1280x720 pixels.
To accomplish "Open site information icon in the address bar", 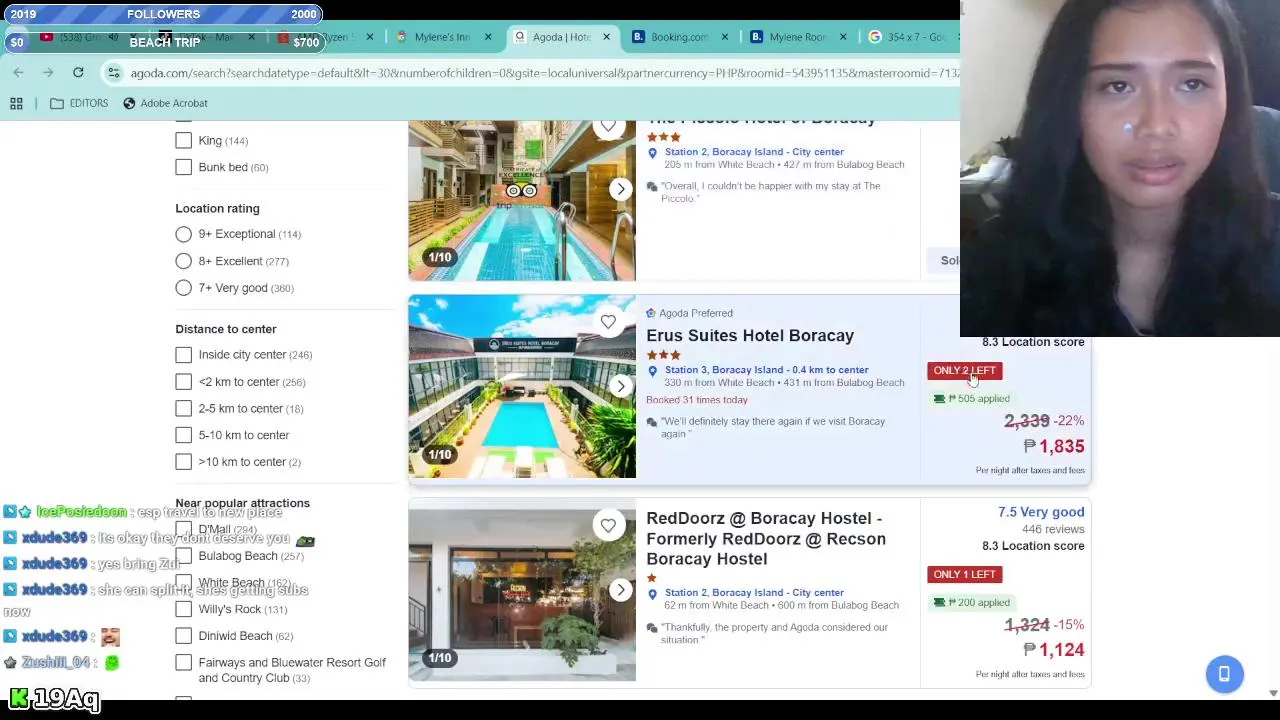I will point(114,73).
